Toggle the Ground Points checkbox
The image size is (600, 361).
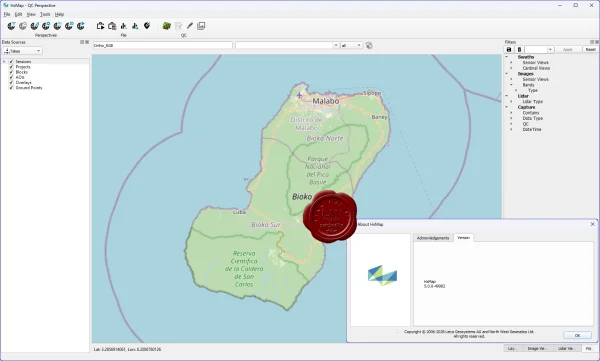pyautogui.click(x=11, y=88)
